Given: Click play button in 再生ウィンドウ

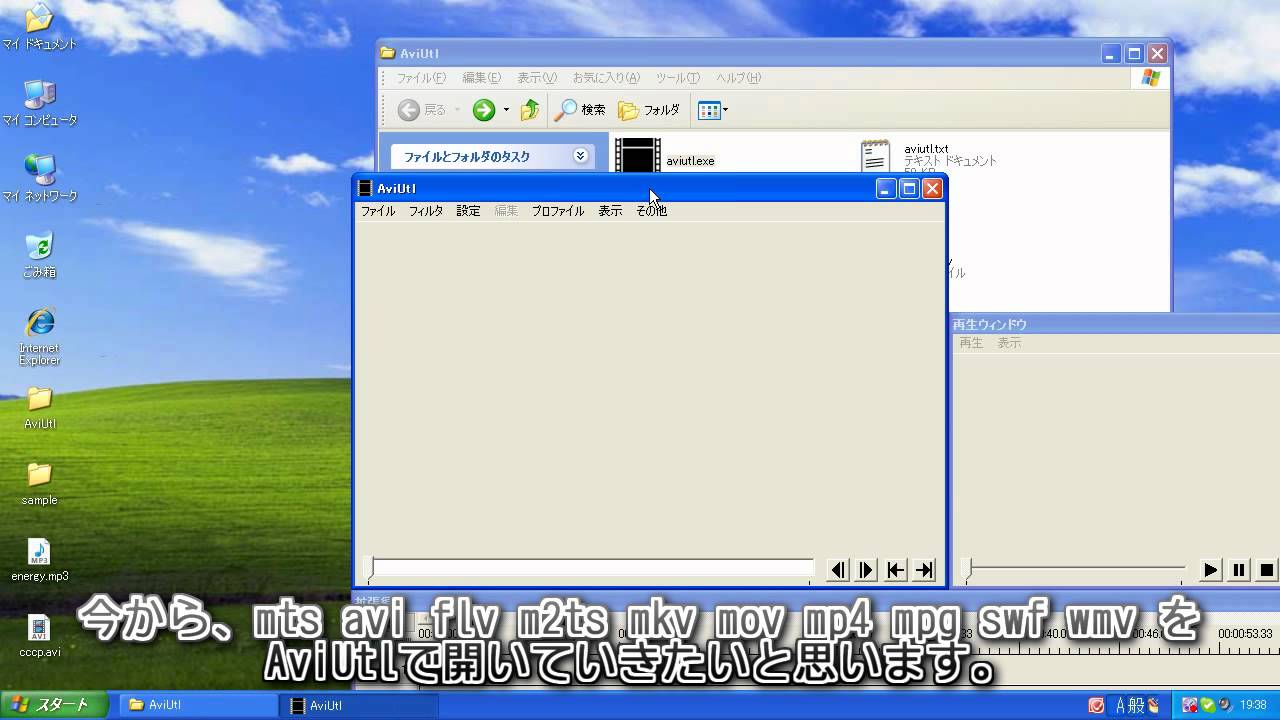Looking at the screenshot, I should (1210, 570).
